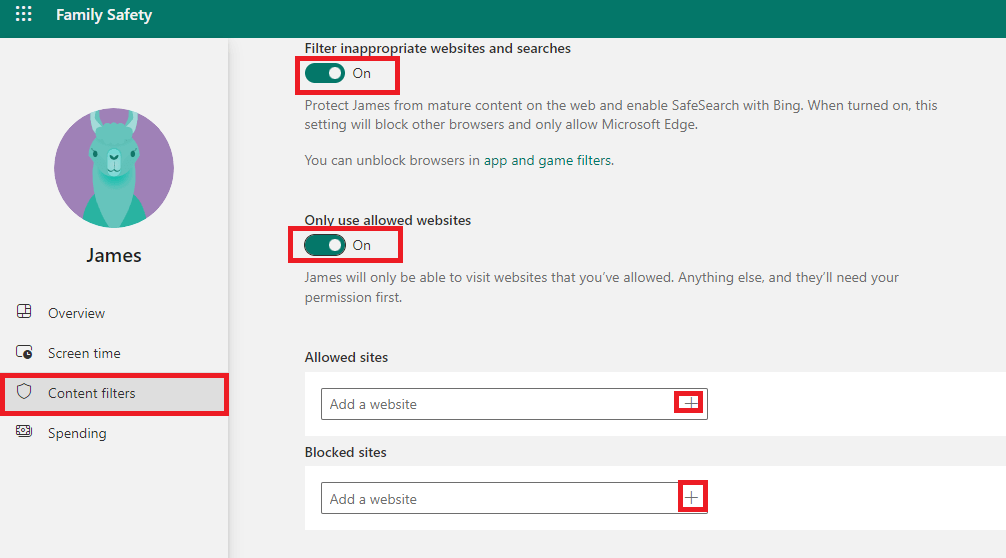1006x558 pixels.
Task: Navigate to Spending text in sidebar
Action: (77, 433)
